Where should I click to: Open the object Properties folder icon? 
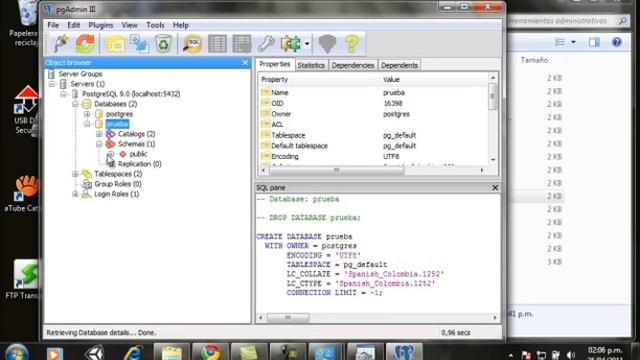tap(115, 44)
